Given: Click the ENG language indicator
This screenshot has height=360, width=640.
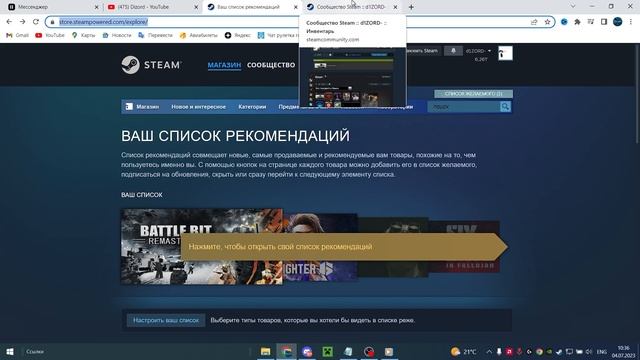Looking at the screenshot, I should (602, 351).
